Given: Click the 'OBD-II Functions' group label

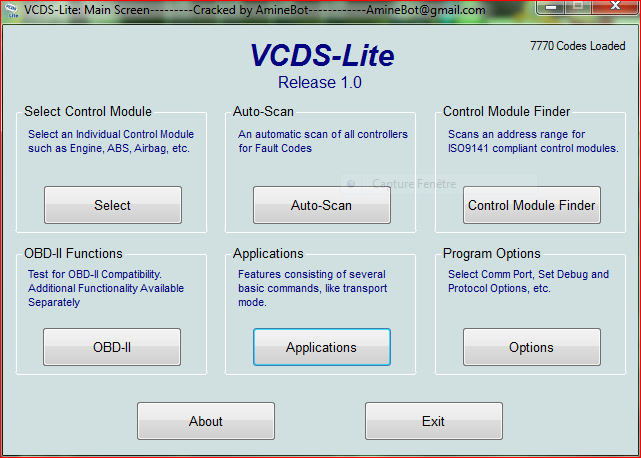Looking at the screenshot, I should 73,253.
